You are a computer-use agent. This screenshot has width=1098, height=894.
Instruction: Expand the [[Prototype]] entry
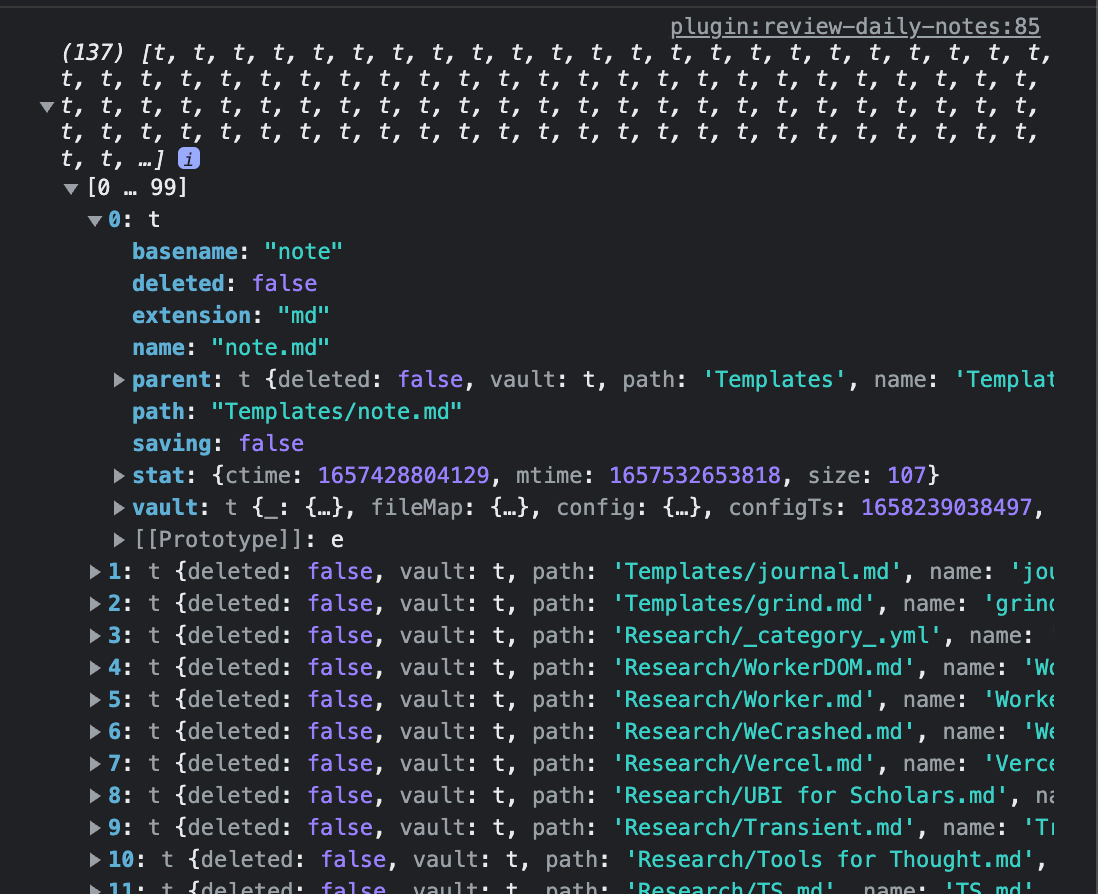pos(119,540)
